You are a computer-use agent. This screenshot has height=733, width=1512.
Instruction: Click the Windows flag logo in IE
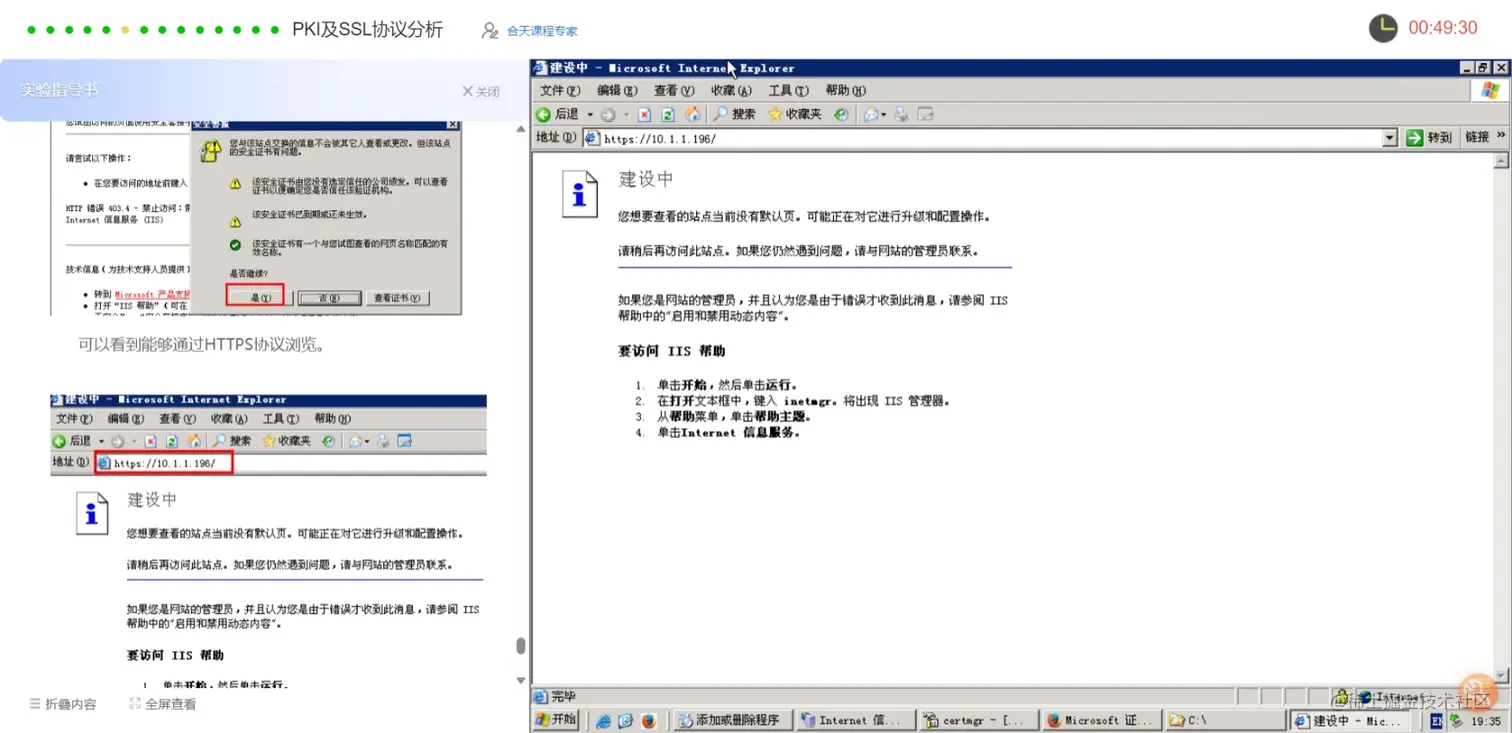tap(1489, 91)
